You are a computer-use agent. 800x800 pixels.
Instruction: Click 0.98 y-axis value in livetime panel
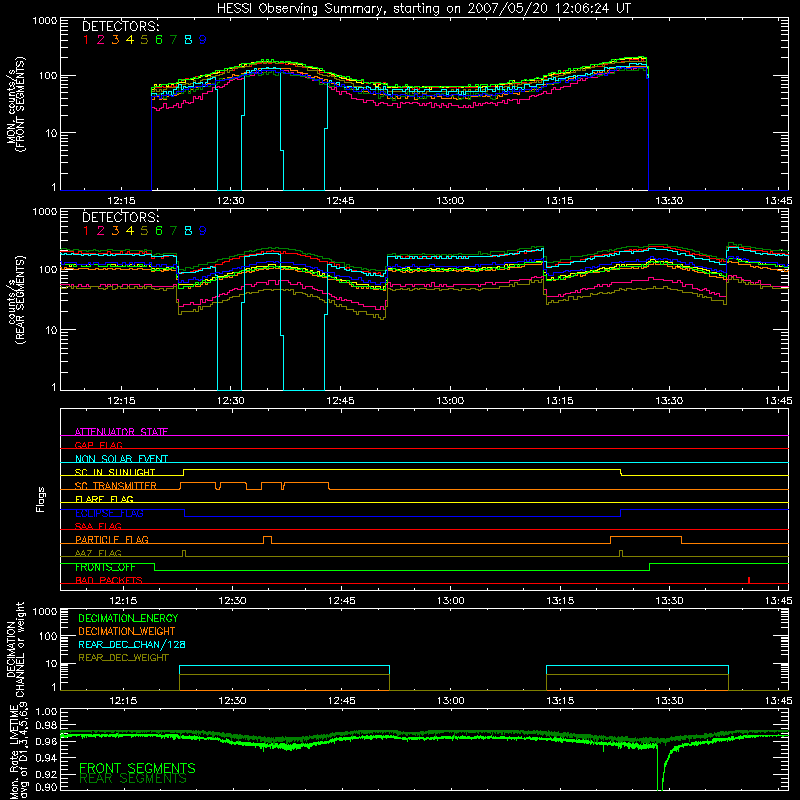46,726
